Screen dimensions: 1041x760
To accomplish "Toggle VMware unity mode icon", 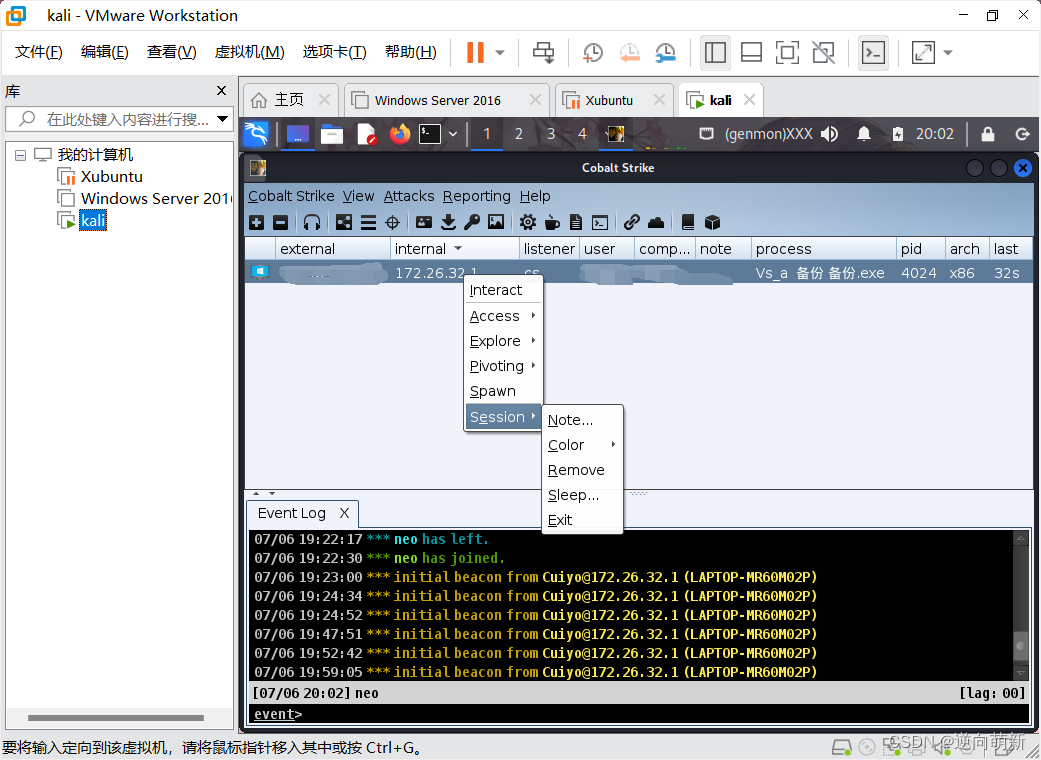I will [824, 52].
